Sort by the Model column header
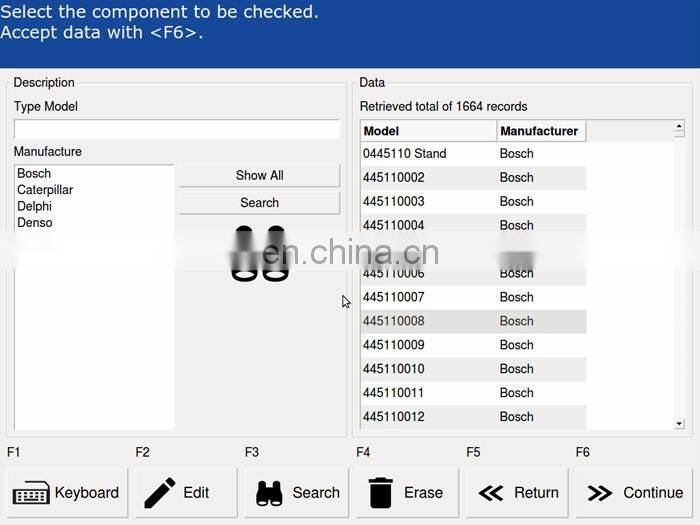 click(x=428, y=131)
